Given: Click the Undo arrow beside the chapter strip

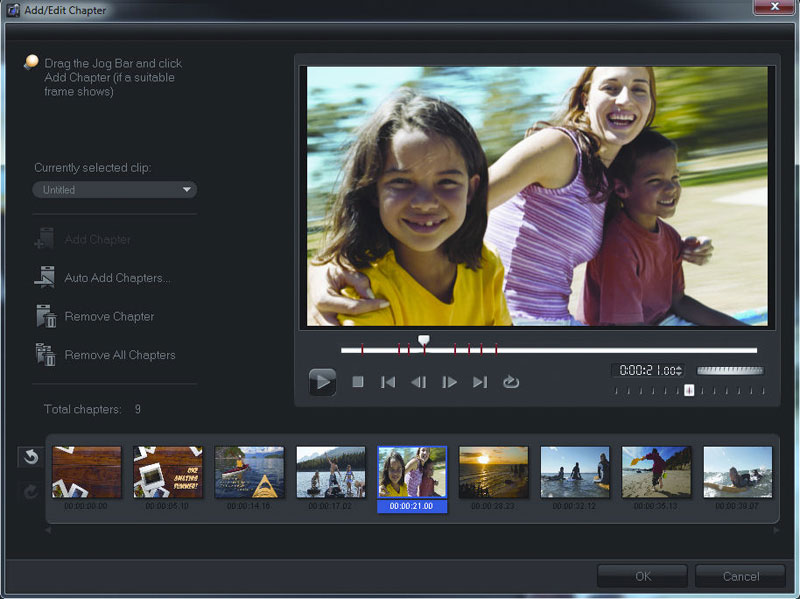Looking at the screenshot, I should coord(30,457).
